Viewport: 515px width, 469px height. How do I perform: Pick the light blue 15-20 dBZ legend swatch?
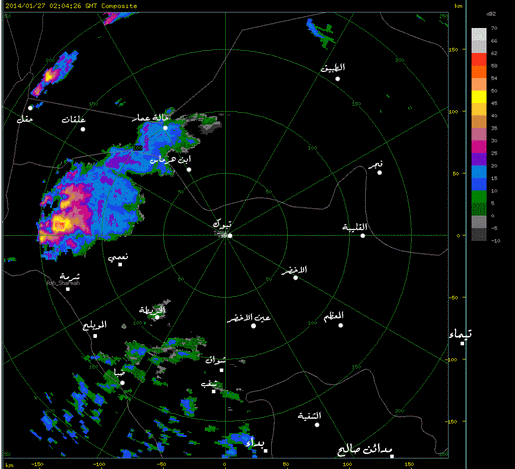coord(479,172)
